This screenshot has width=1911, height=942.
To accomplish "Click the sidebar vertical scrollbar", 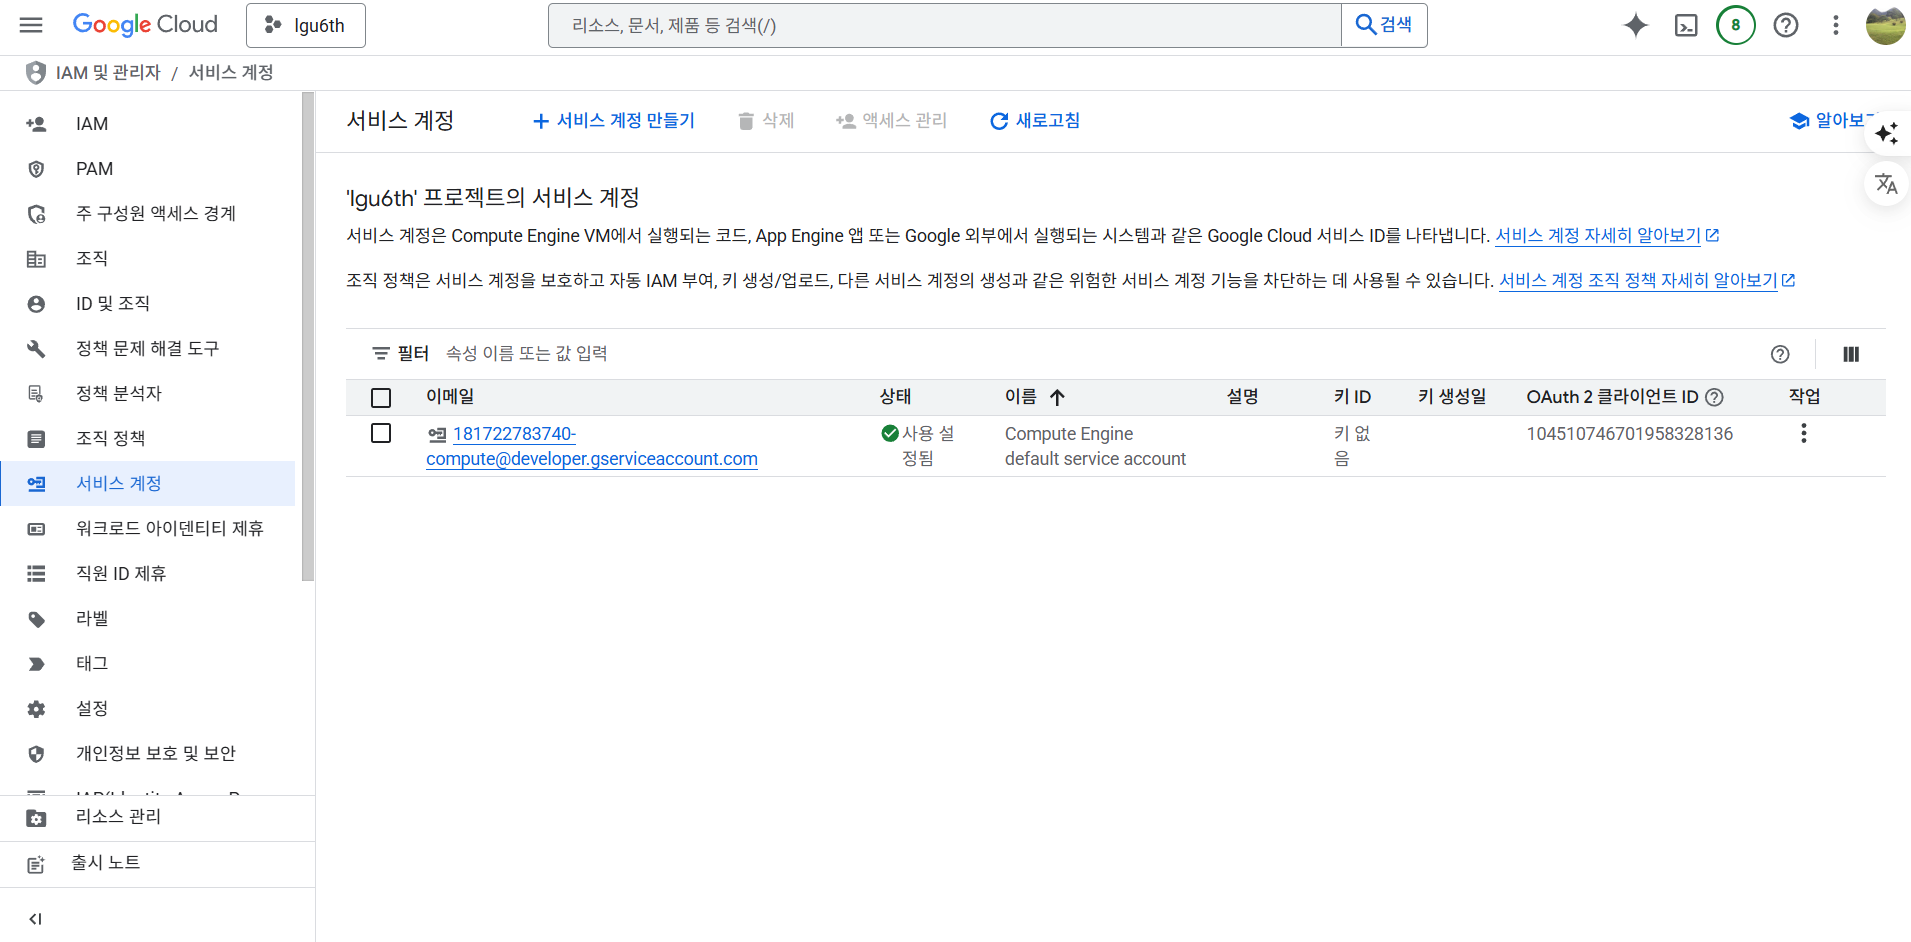I will pos(308,336).
